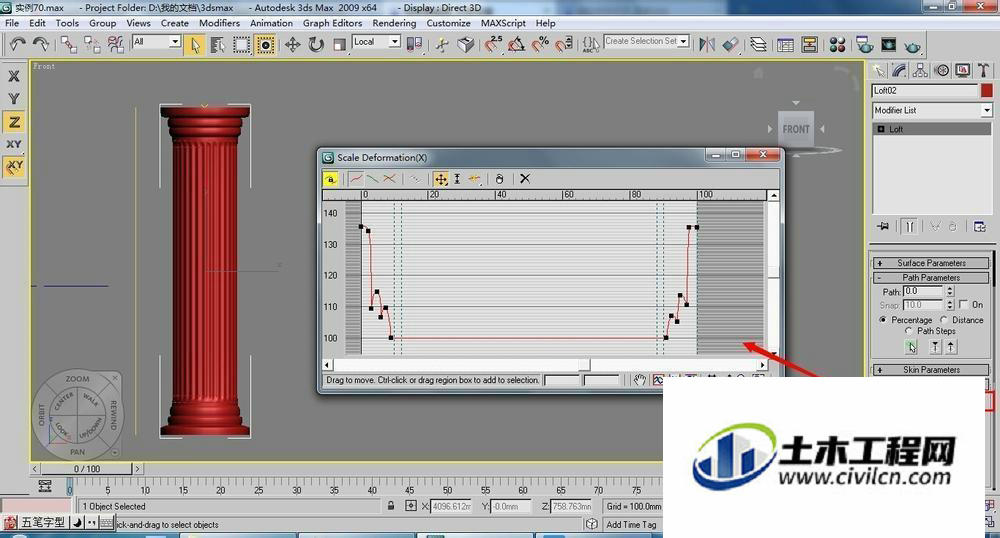This screenshot has height=538, width=1000.
Task: Click the Add Time Tag button
Action: click(x=631, y=525)
